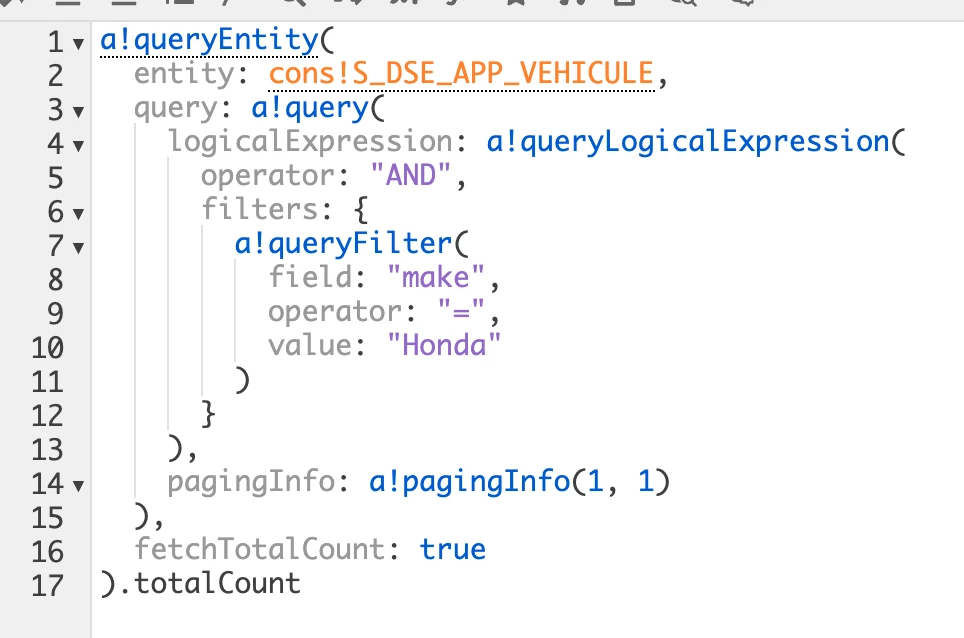Click the entity keyword on line 2
This screenshot has width=964, height=638.
tap(184, 74)
